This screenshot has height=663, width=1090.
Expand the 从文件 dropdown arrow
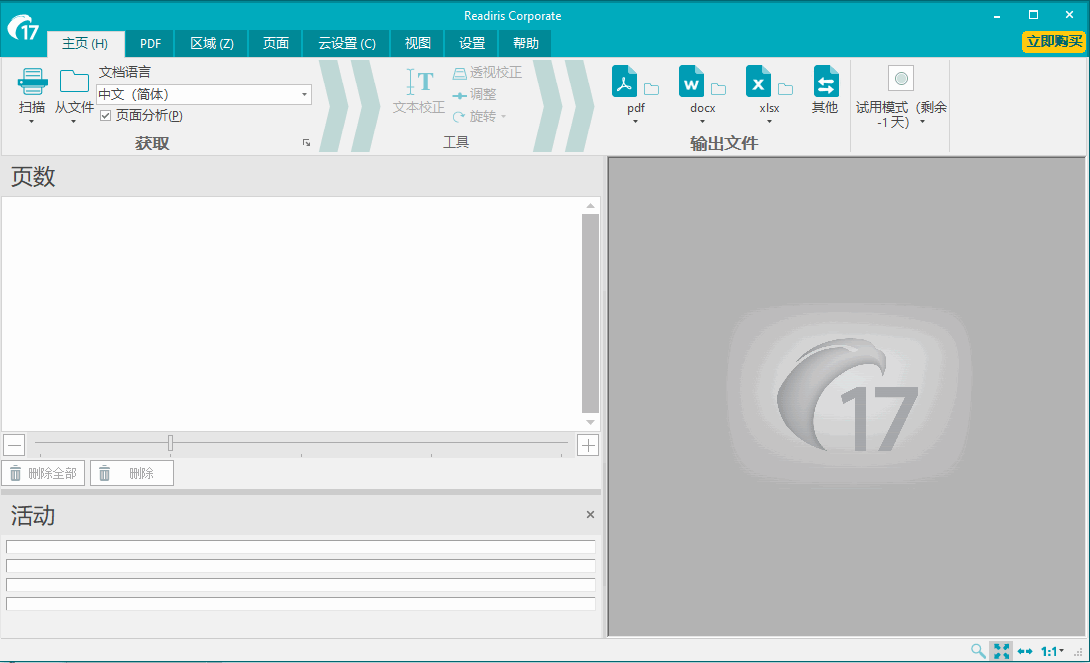point(73,122)
